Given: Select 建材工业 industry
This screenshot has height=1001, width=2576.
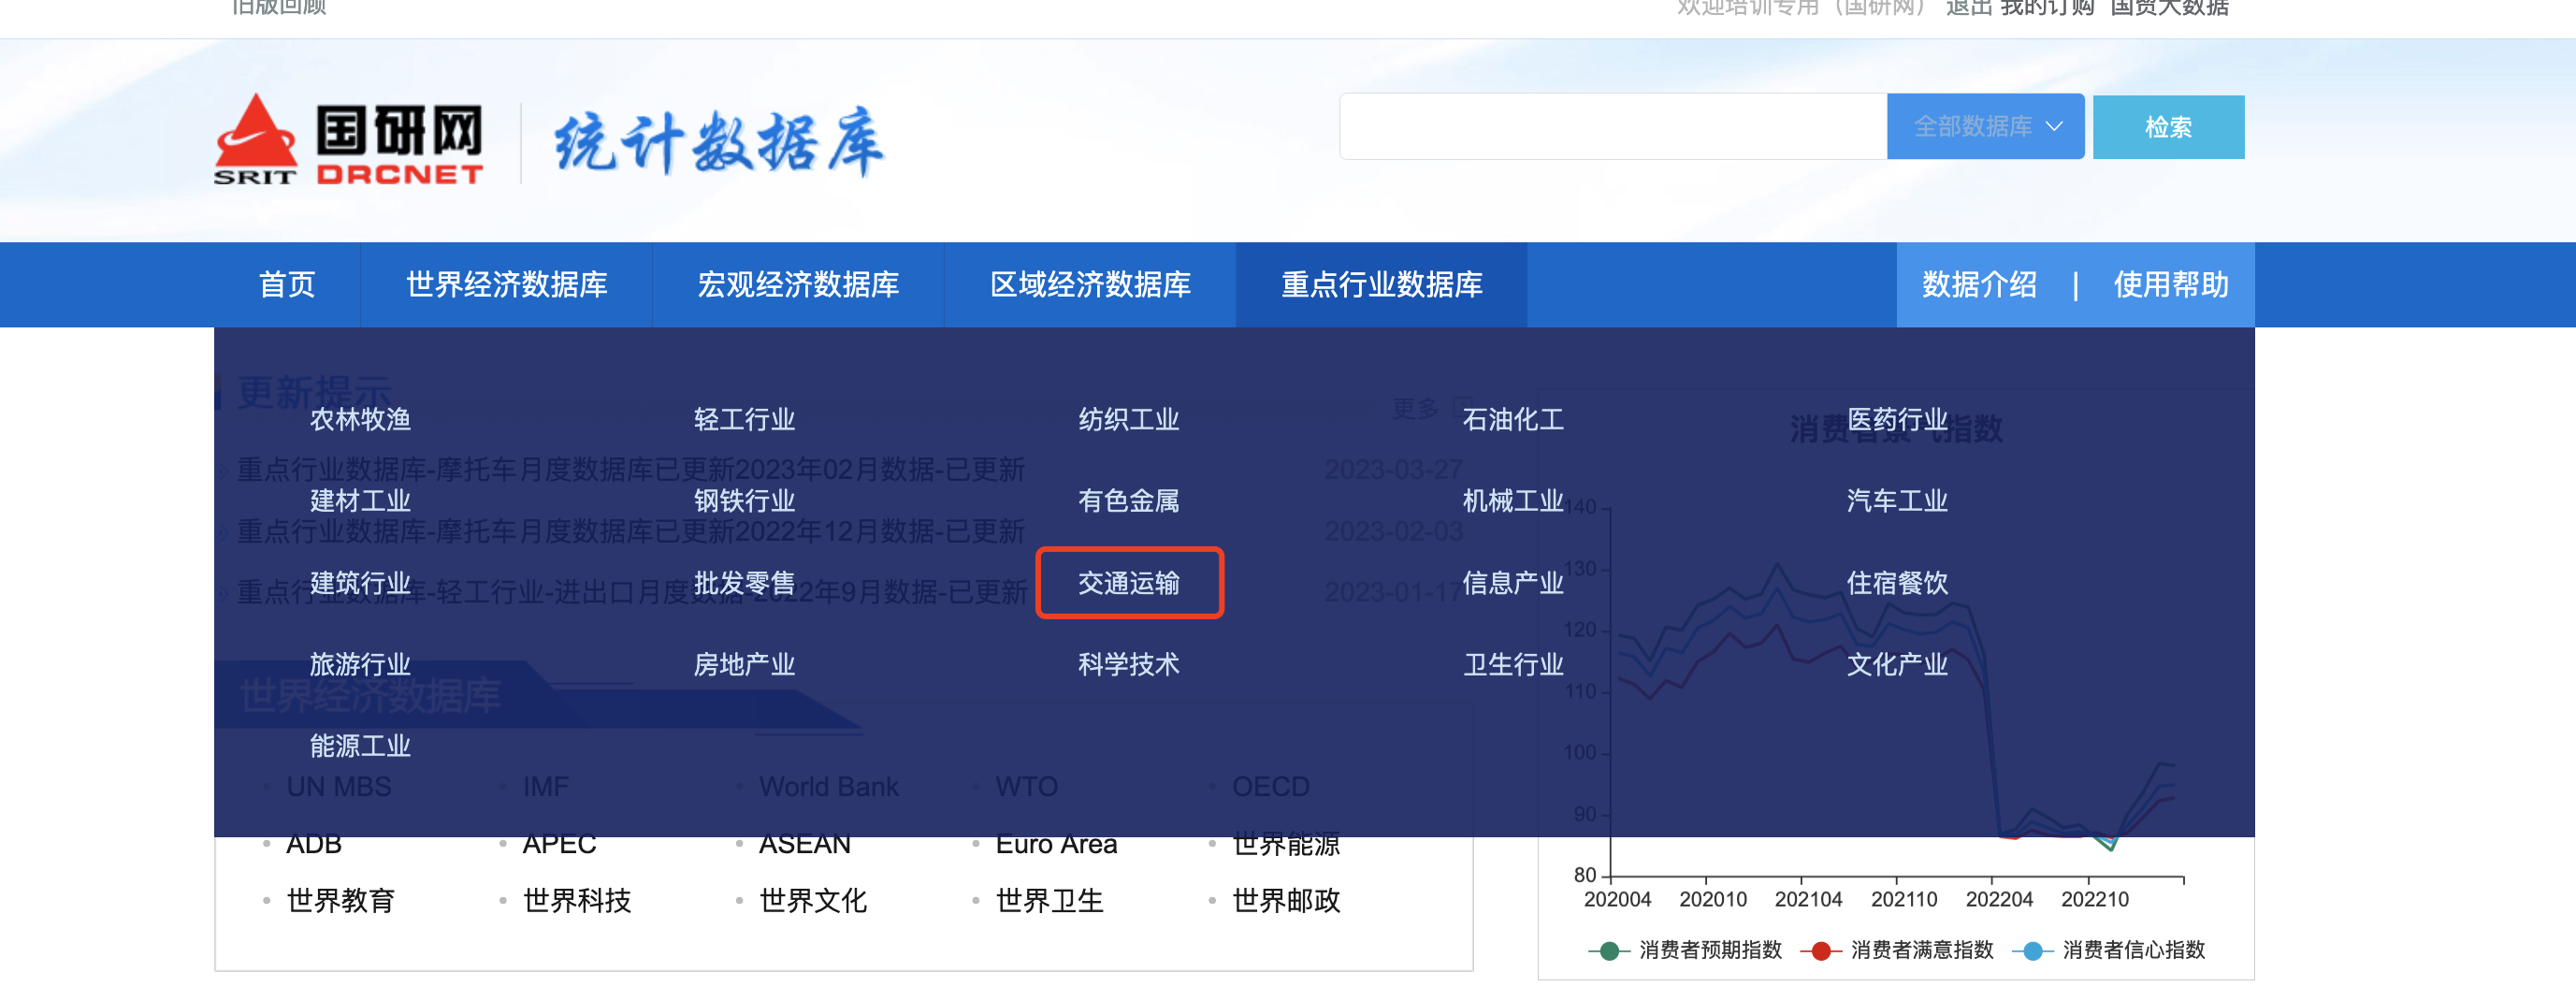Looking at the screenshot, I should (x=360, y=501).
